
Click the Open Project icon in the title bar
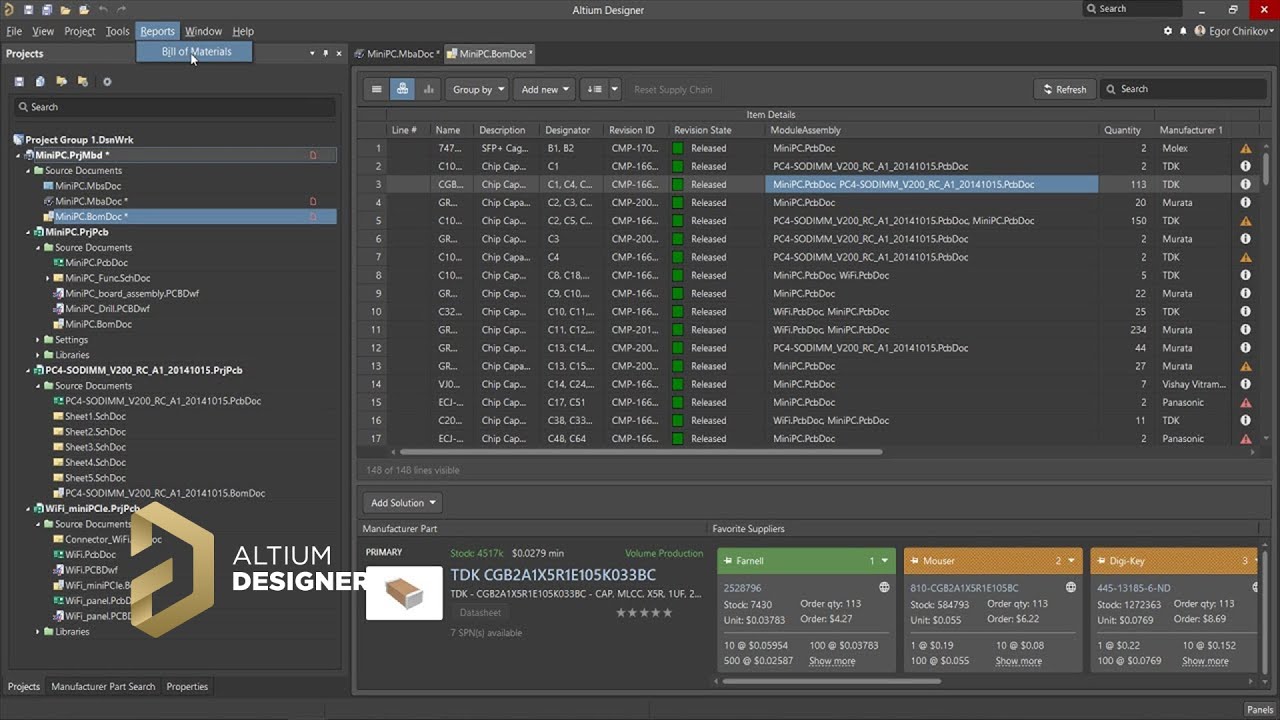(84, 10)
